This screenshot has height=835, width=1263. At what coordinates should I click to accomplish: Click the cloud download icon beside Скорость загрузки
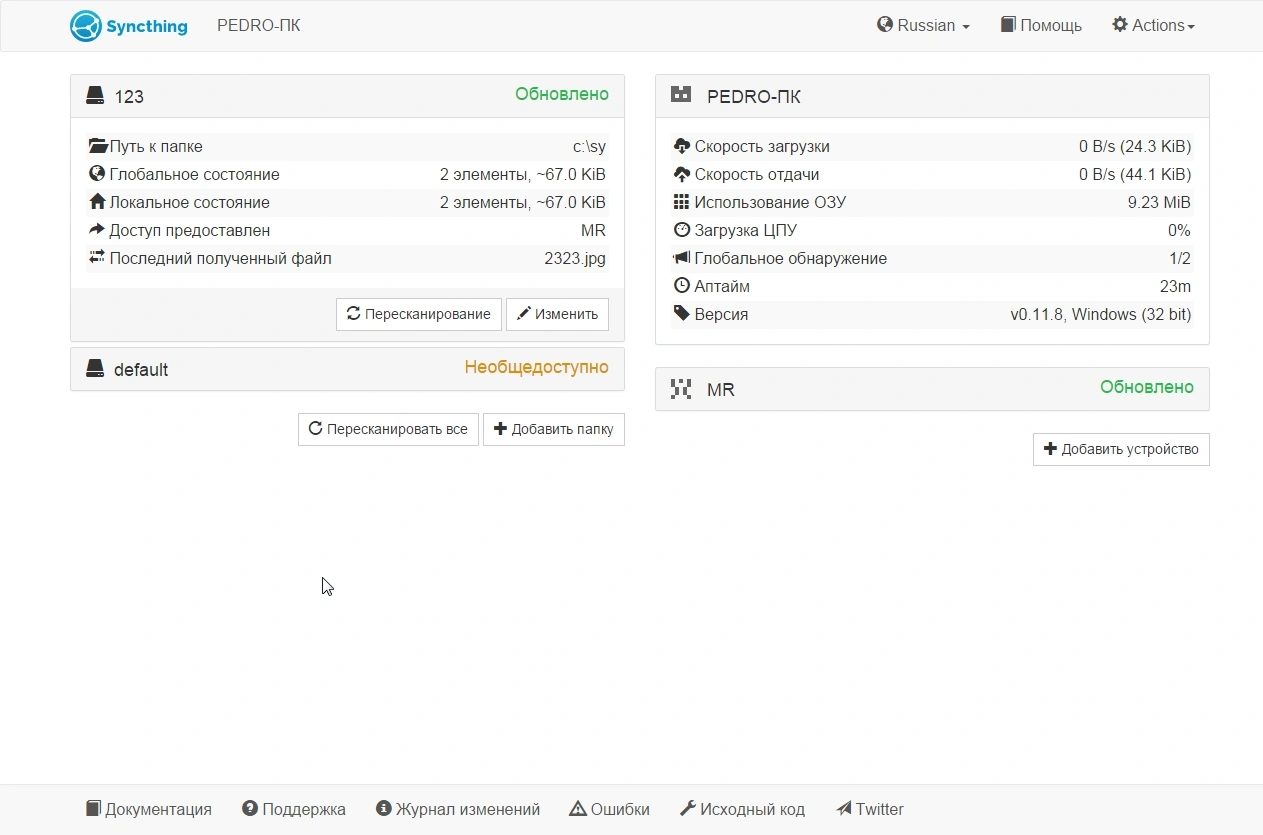point(682,146)
